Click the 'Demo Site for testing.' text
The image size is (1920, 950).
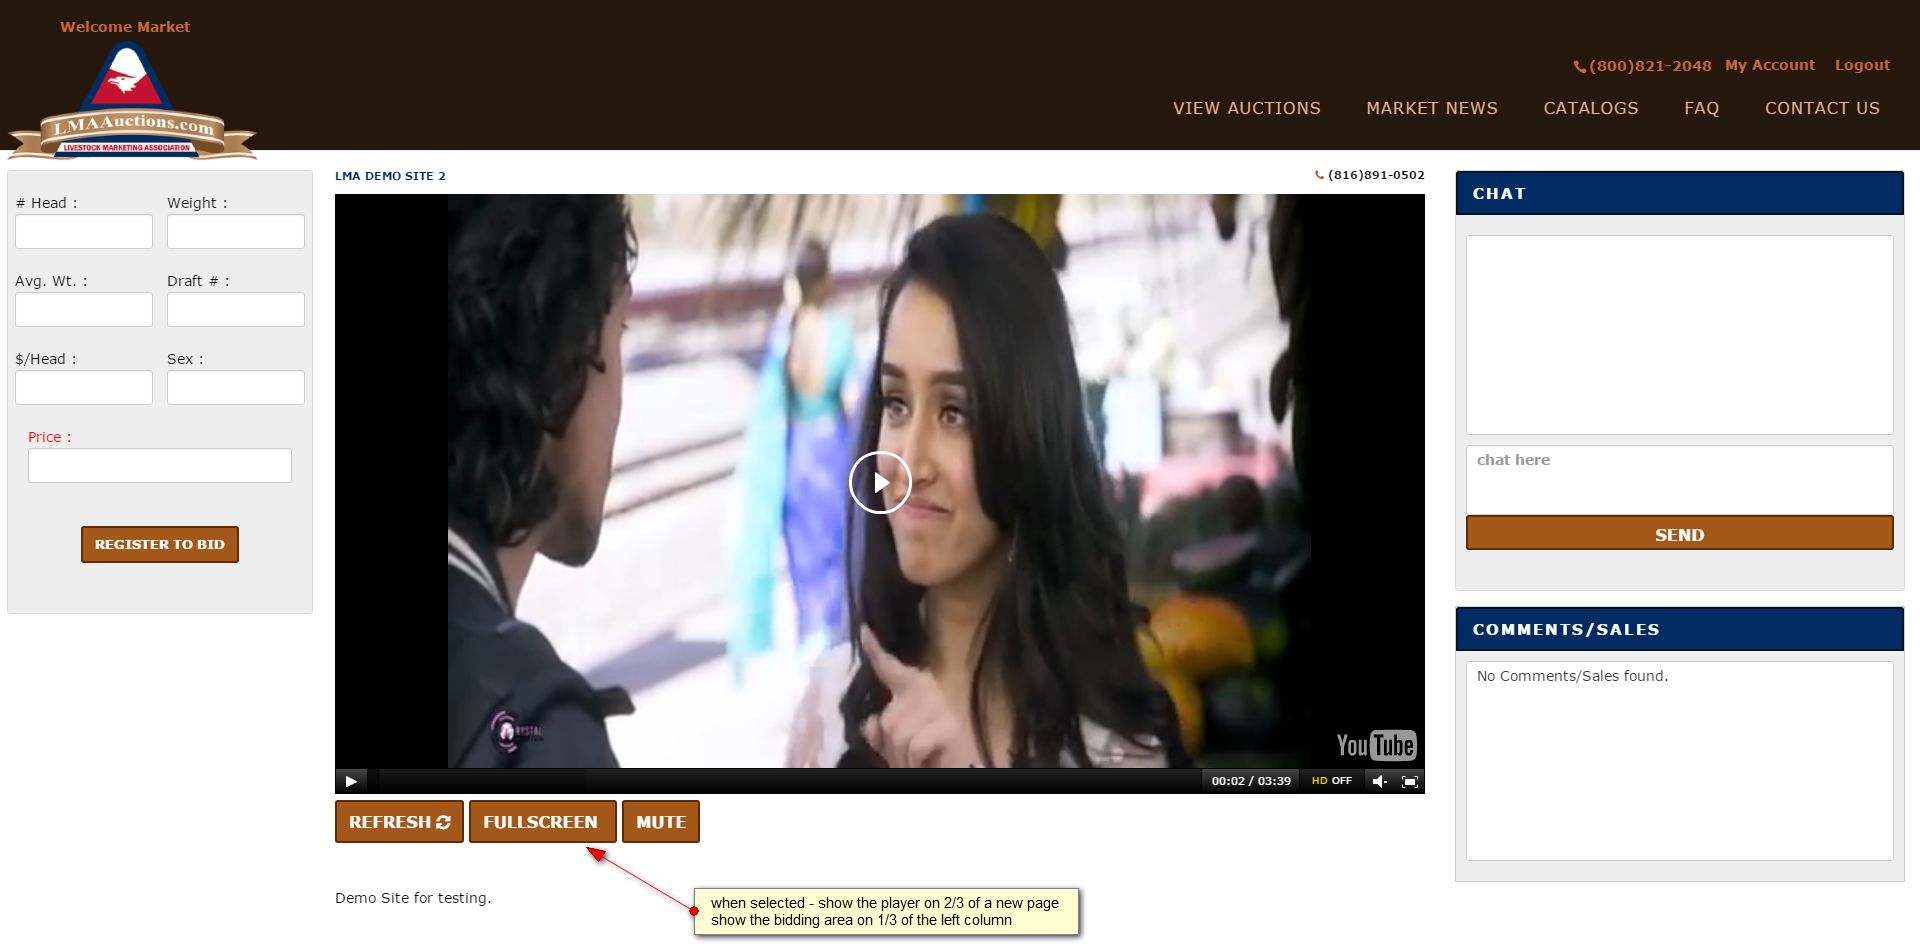pos(413,898)
